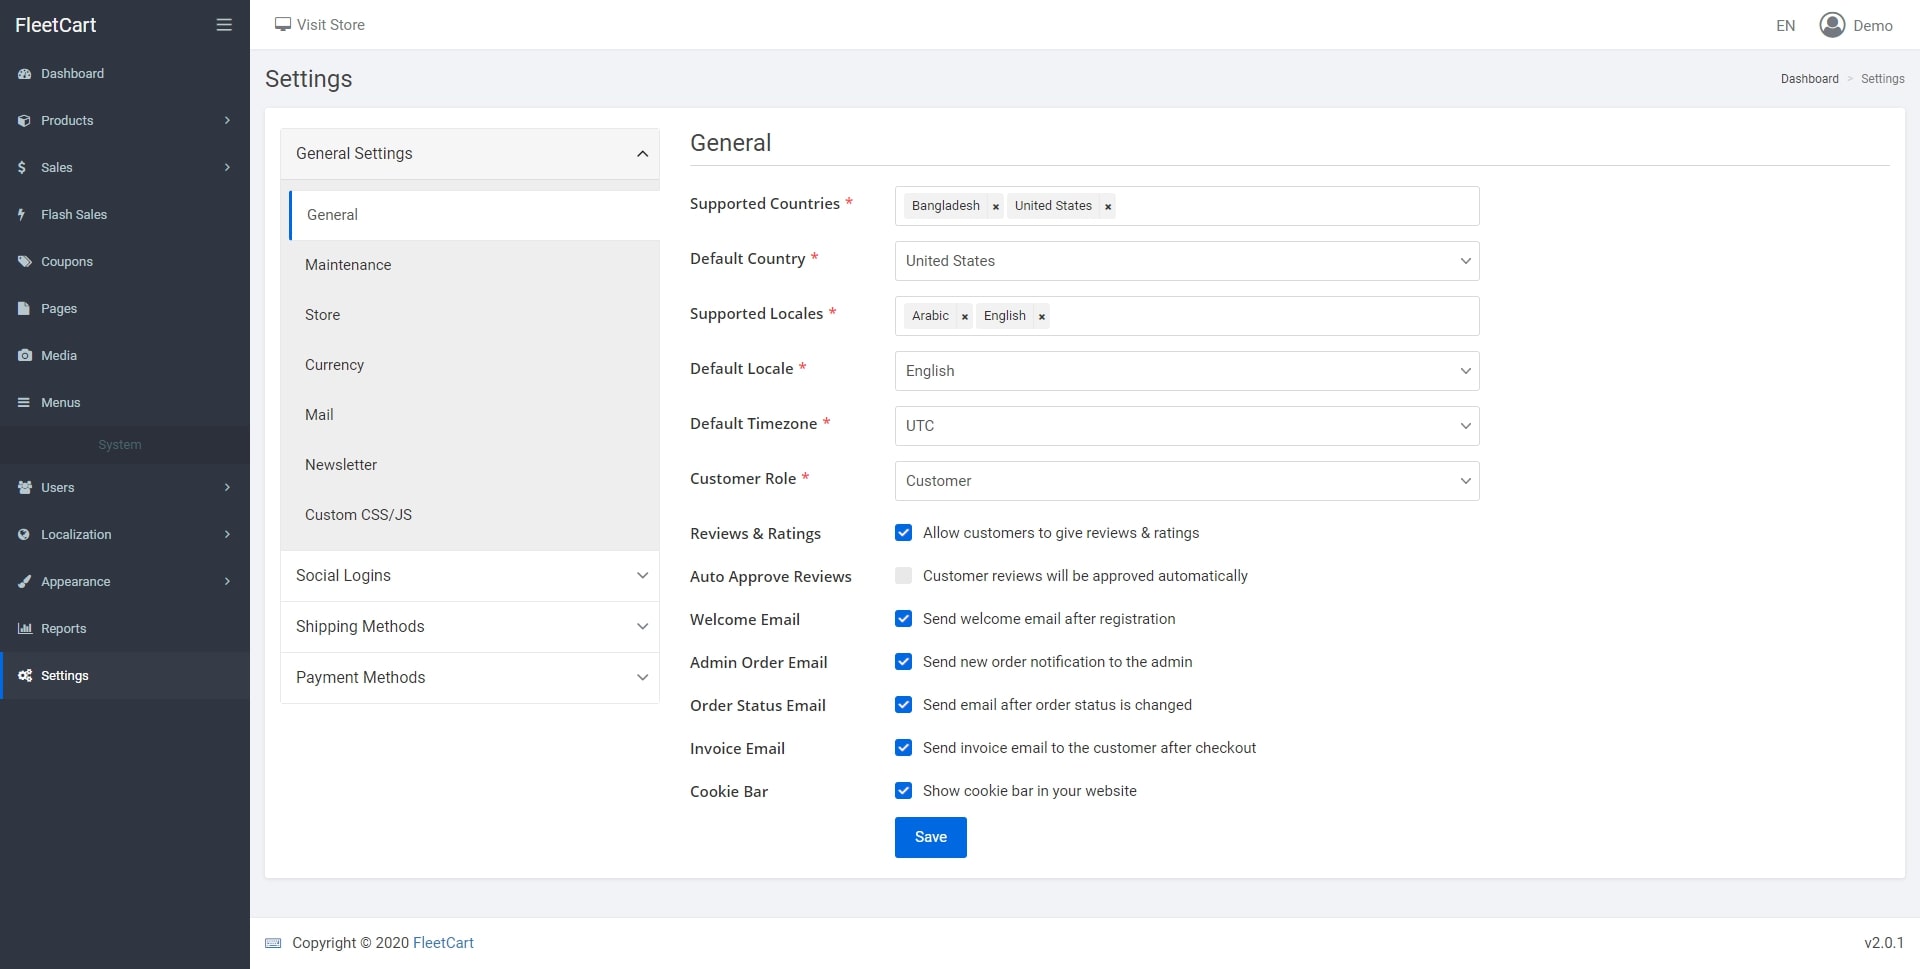Image resolution: width=1920 pixels, height=969 pixels.
Task: Click the Reports chart icon
Action: pyautogui.click(x=25, y=629)
